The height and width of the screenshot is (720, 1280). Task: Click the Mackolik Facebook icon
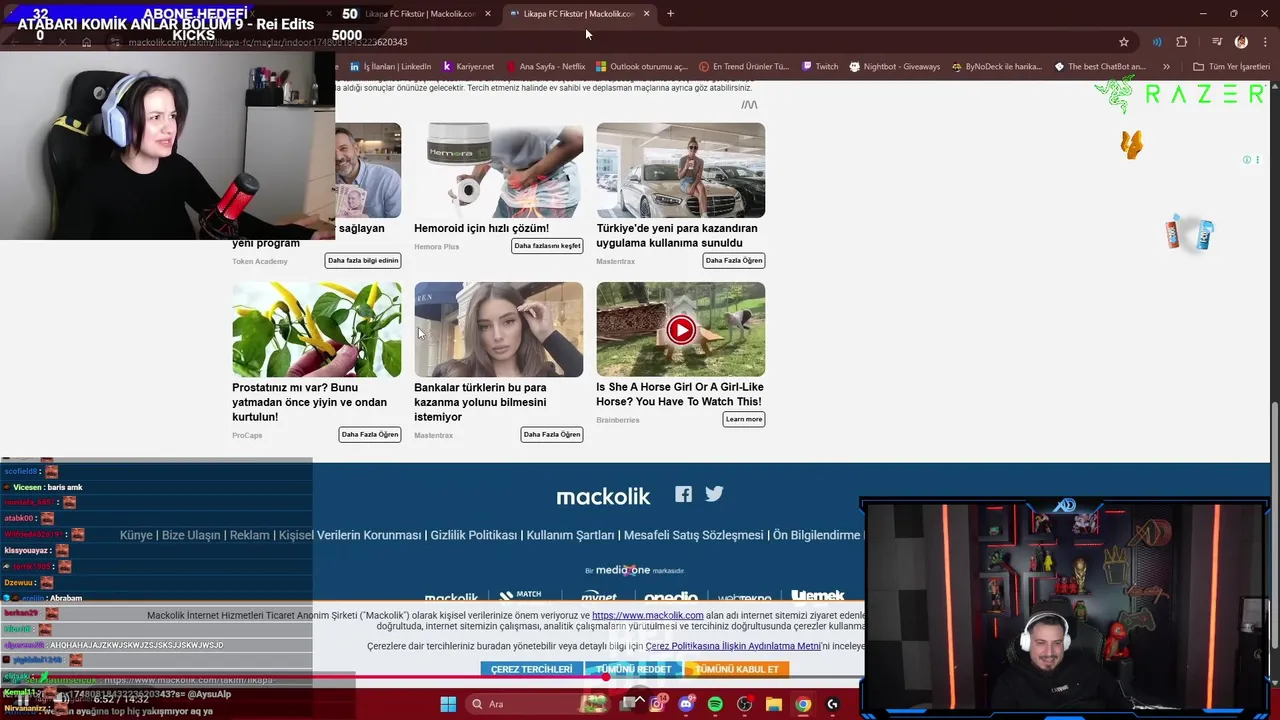pyautogui.click(x=683, y=494)
